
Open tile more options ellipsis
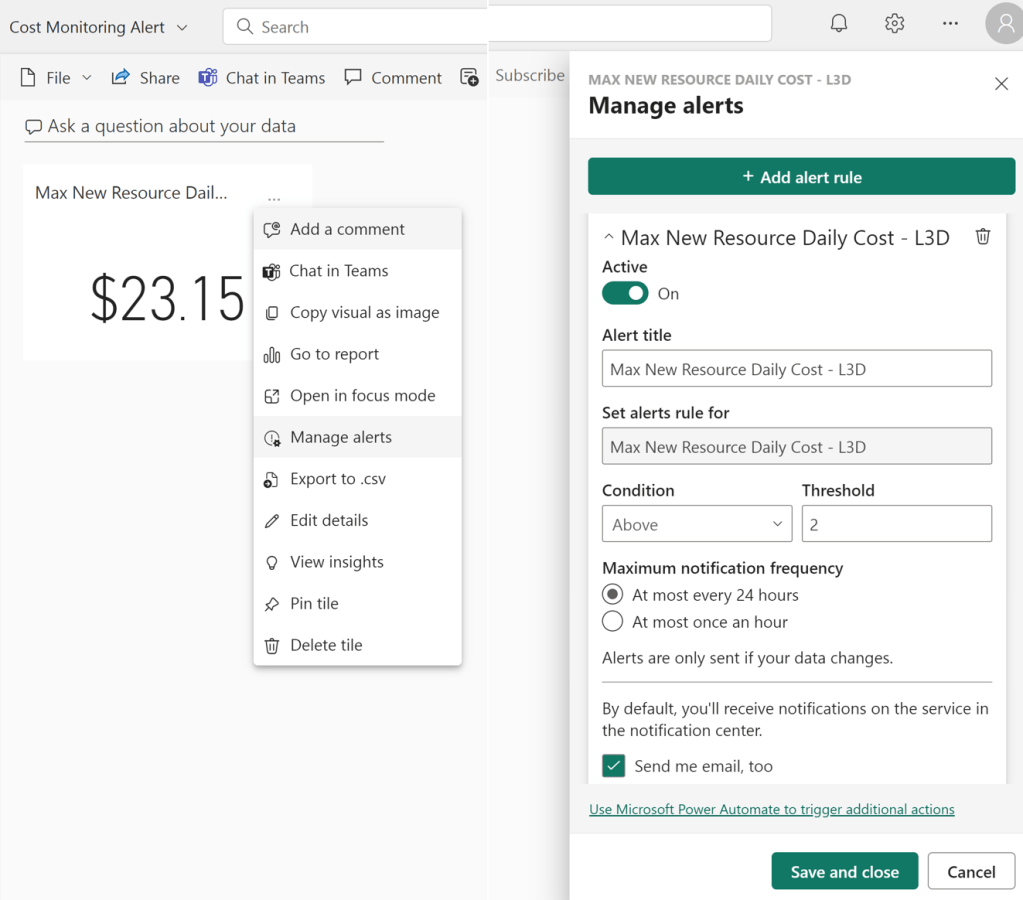click(x=274, y=199)
